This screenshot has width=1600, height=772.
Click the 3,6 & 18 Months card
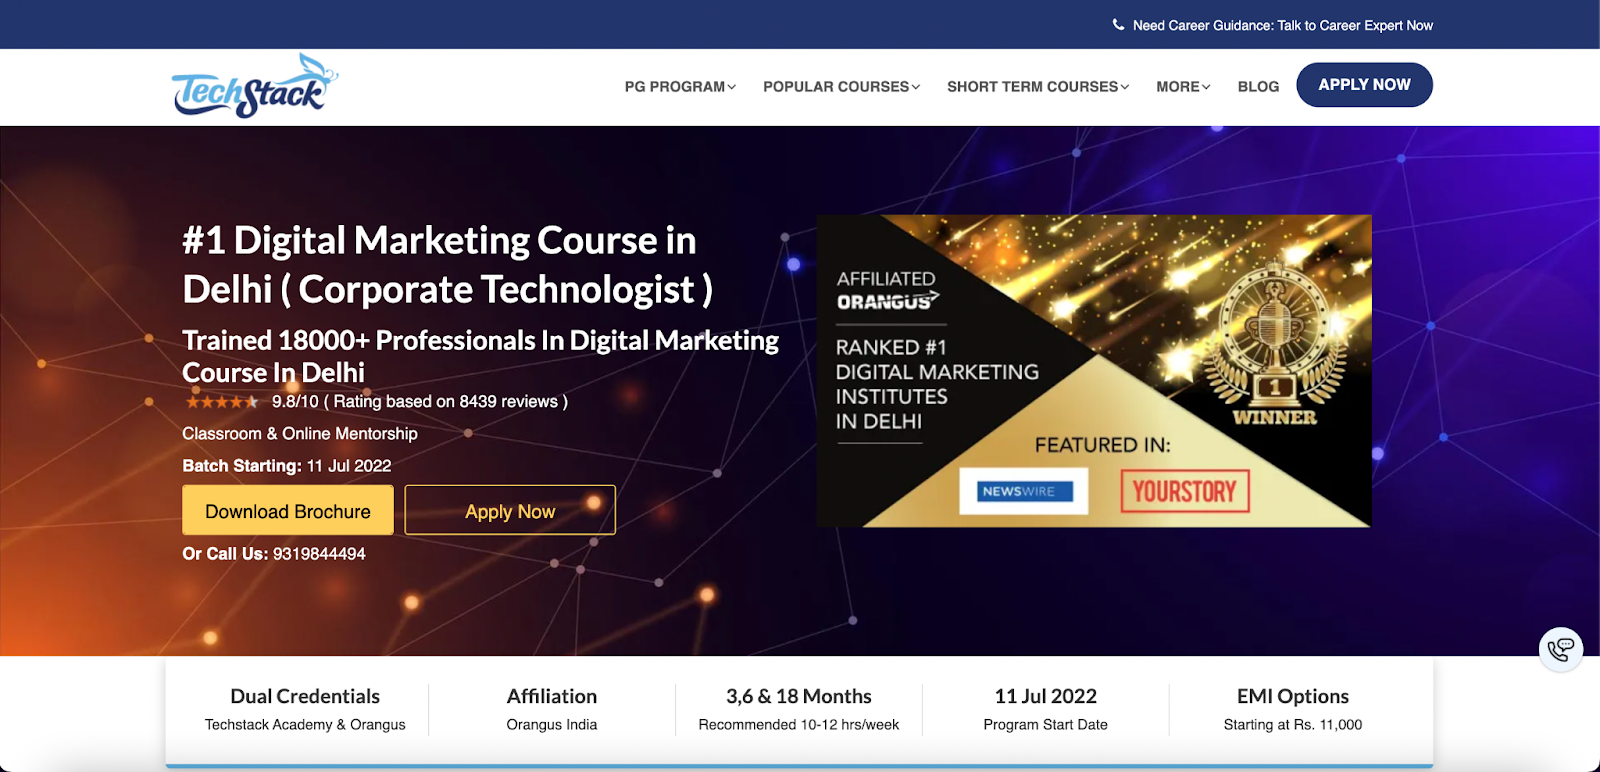(798, 709)
